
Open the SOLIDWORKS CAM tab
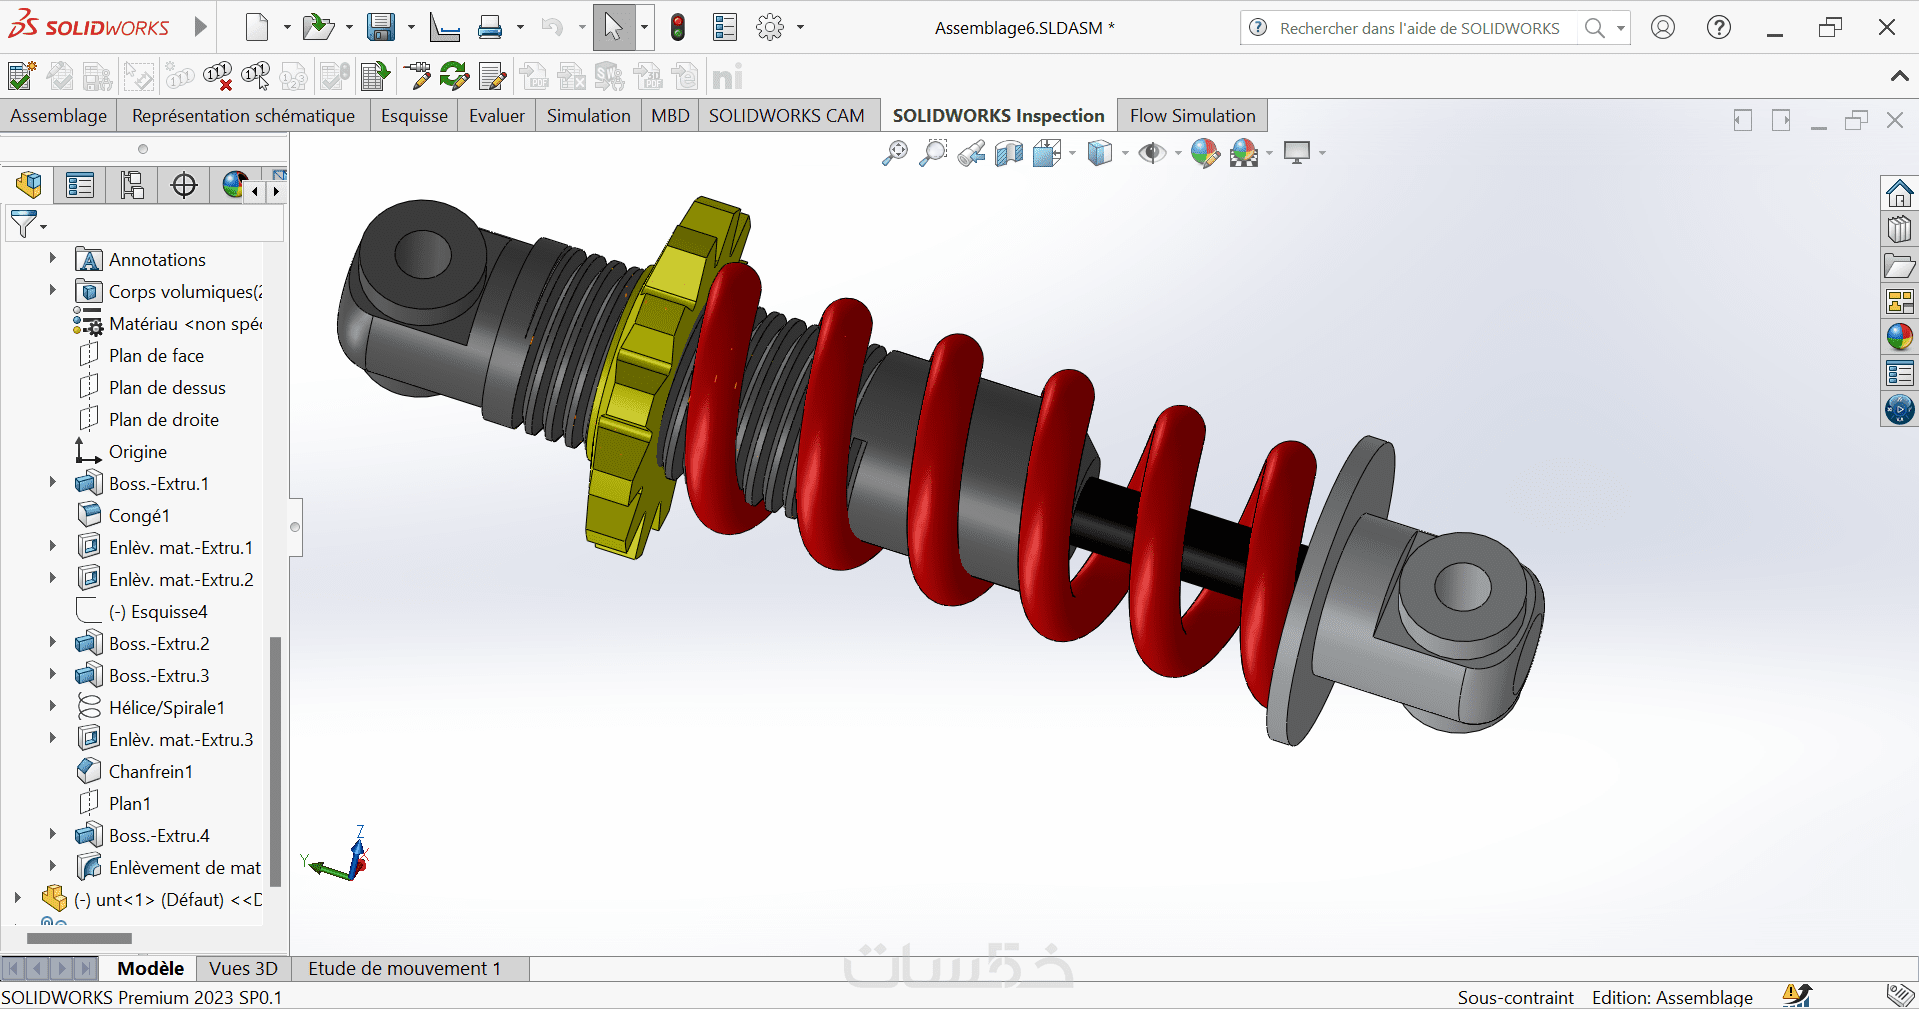pyautogui.click(x=787, y=116)
